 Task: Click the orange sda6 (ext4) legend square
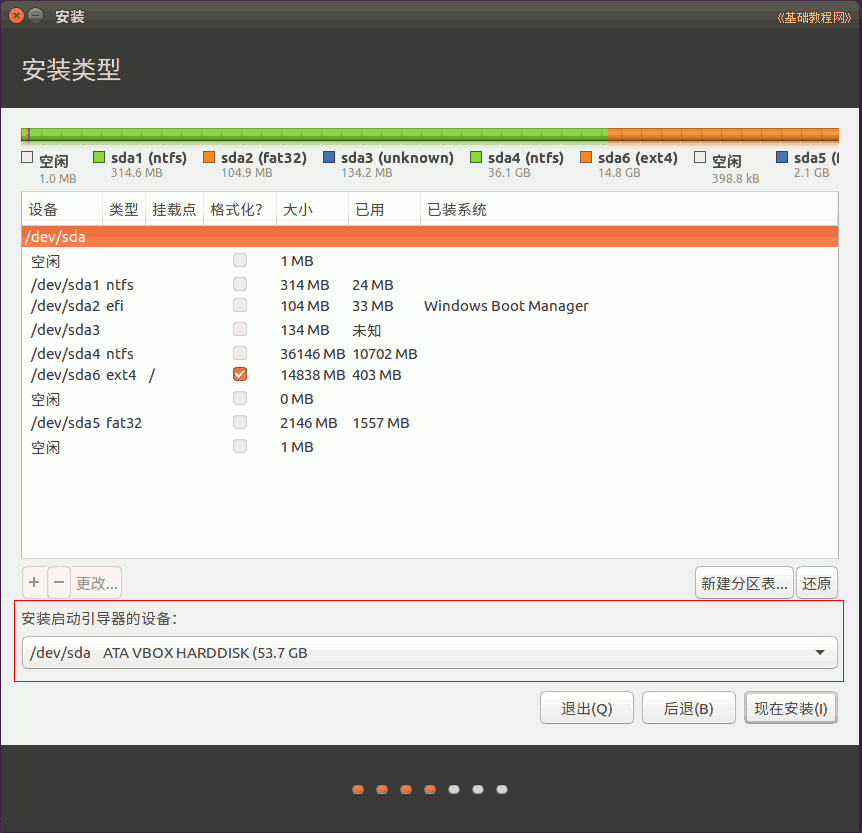pyautogui.click(x=586, y=158)
